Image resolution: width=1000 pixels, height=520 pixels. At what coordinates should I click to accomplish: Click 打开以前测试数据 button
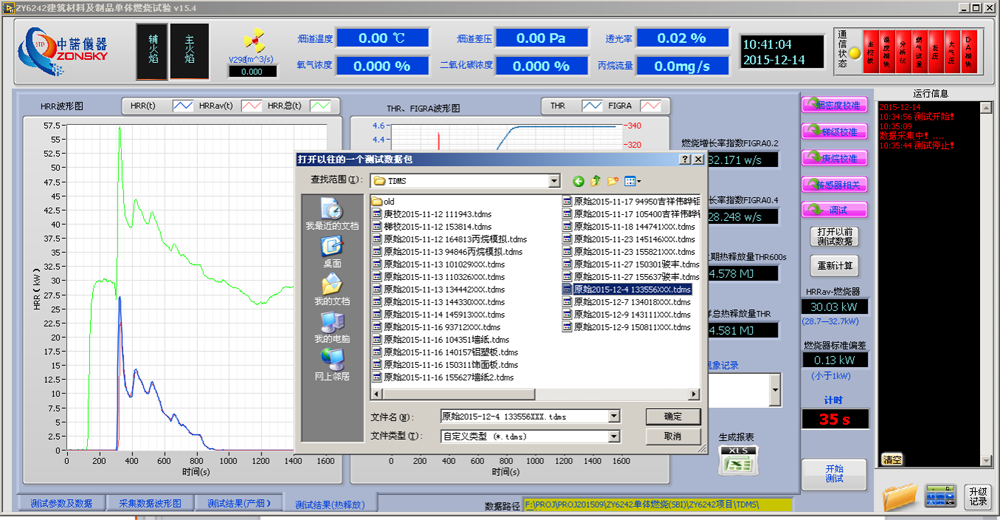pos(834,237)
